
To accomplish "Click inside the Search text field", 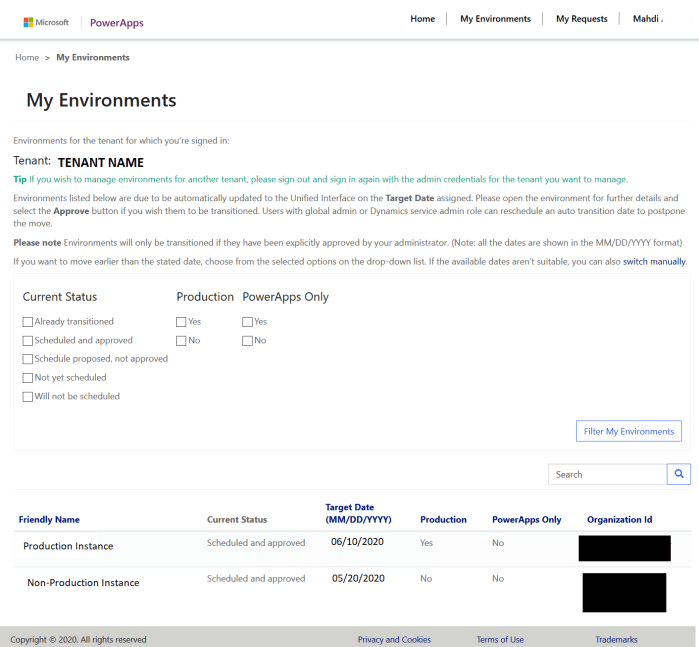I will (607, 474).
